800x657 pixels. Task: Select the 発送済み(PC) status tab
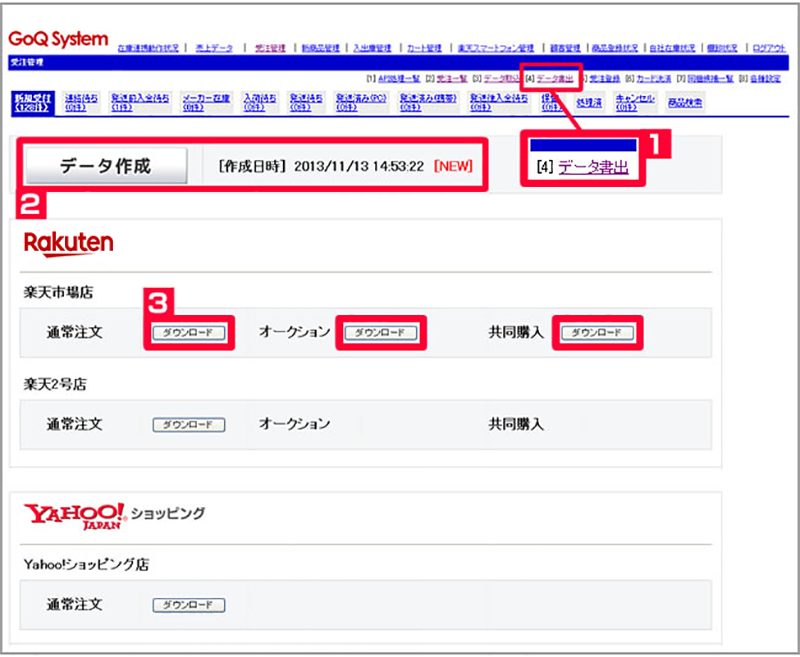361,103
